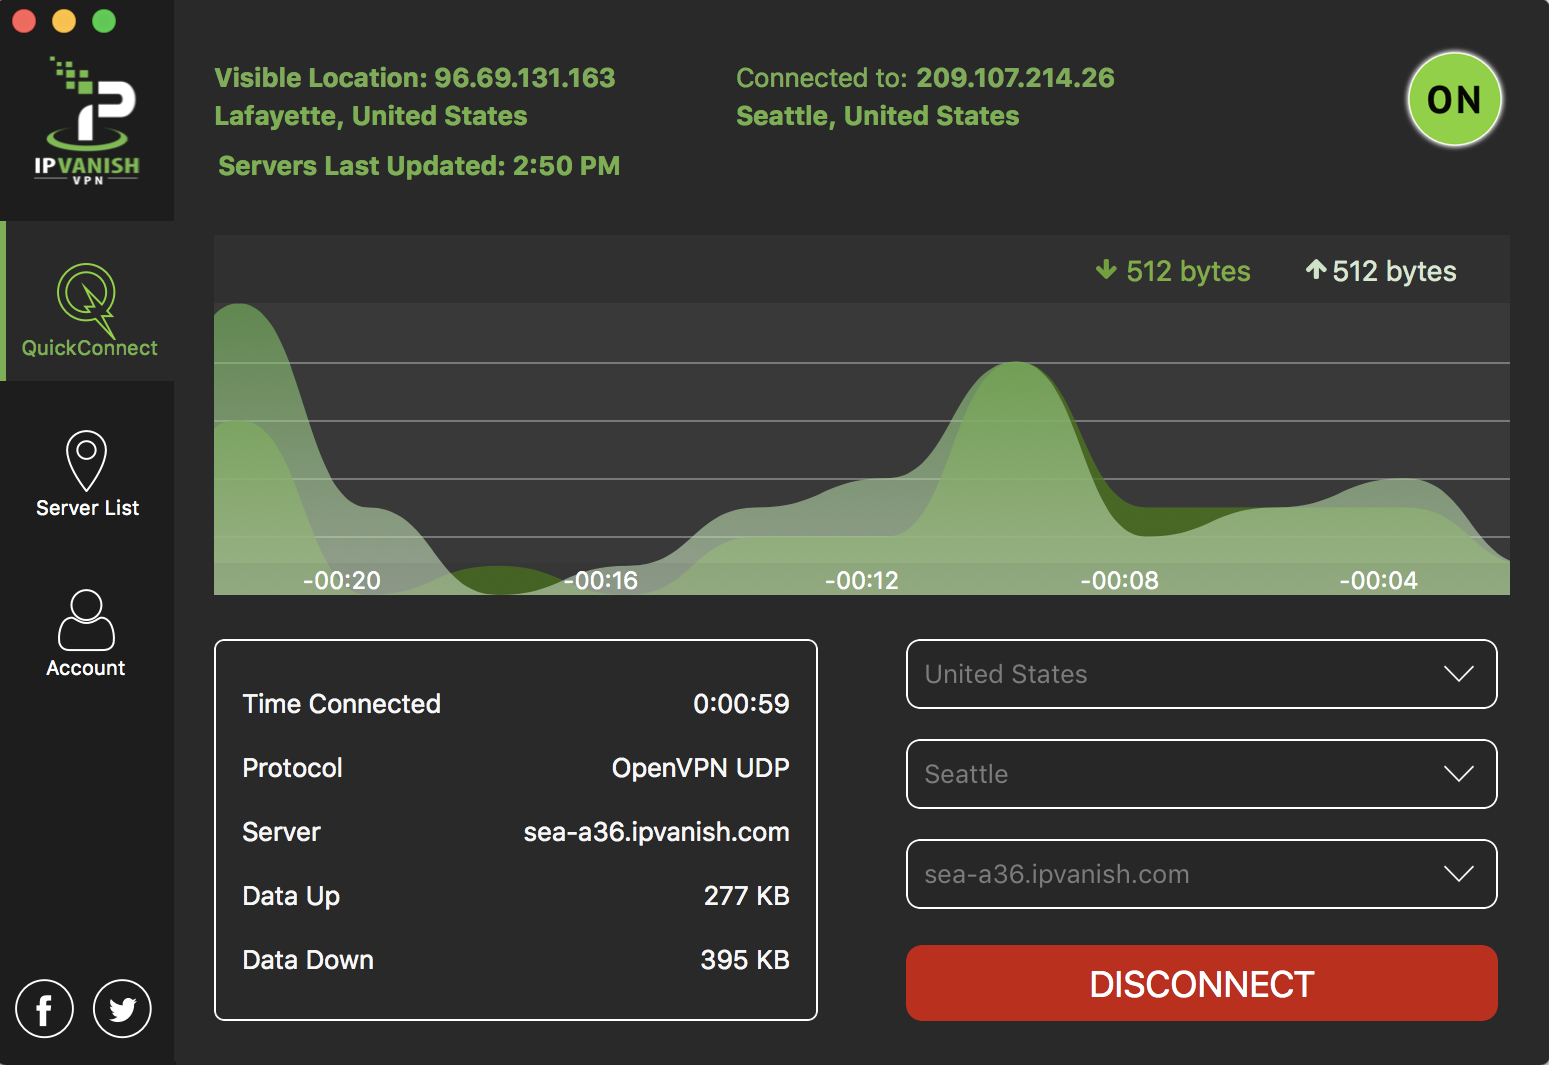Open IPVanish Twitter page icon

click(x=122, y=1009)
